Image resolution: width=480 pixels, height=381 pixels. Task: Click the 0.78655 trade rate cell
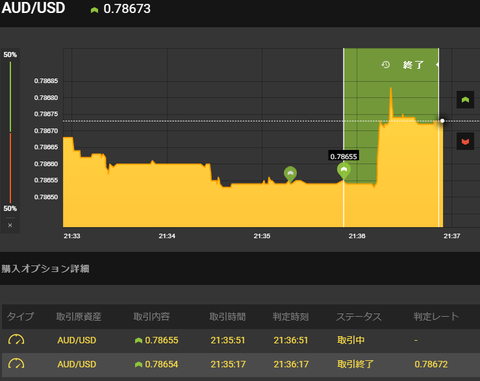(162, 340)
